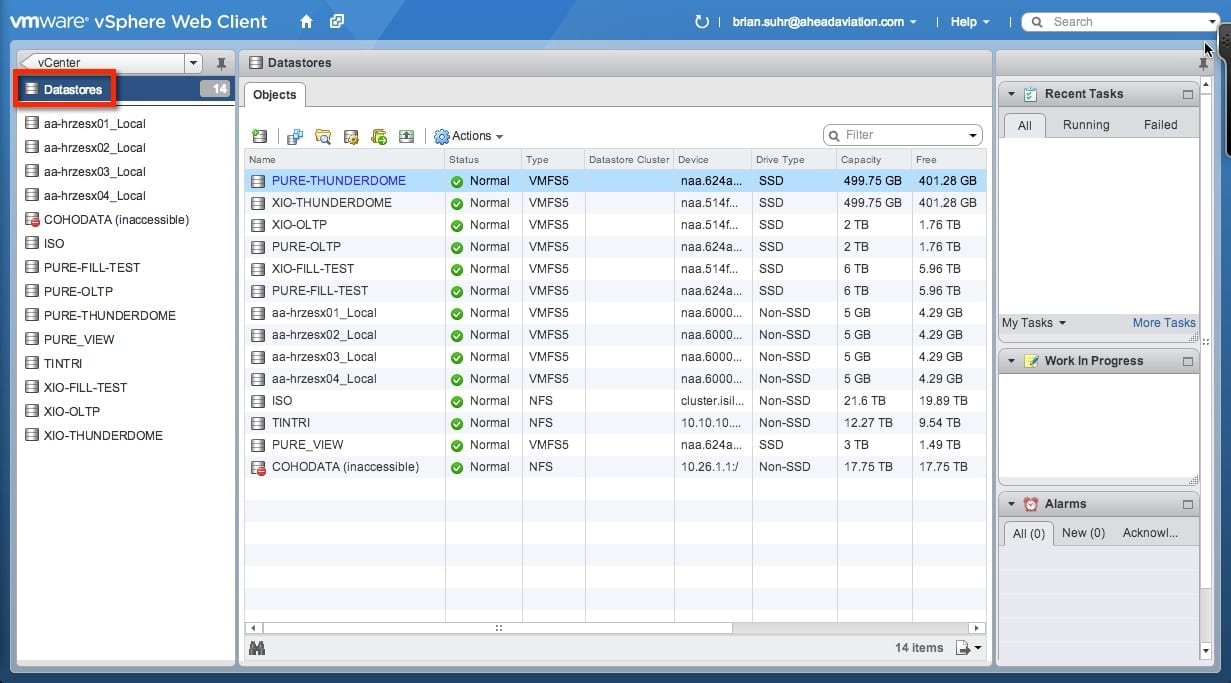Click the Alarms clock icon

(x=1031, y=504)
